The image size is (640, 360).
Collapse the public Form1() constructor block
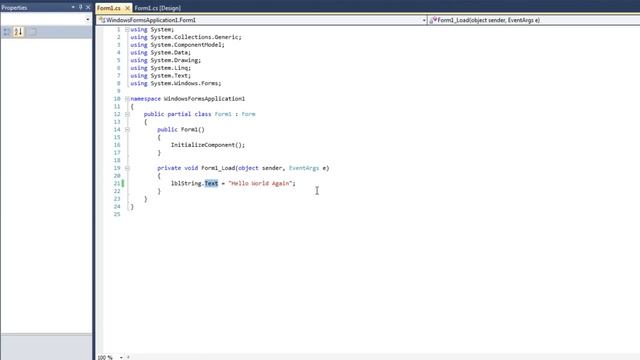127,129
